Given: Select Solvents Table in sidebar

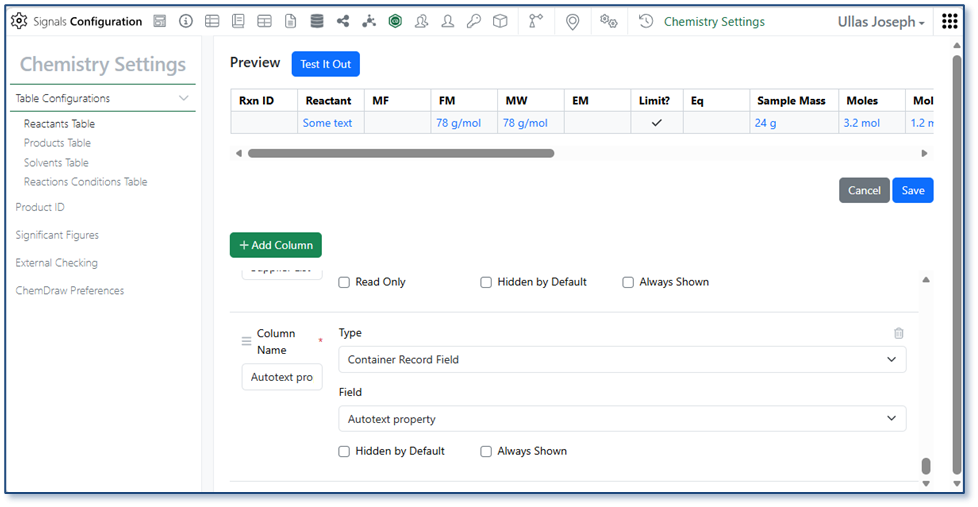Looking at the screenshot, I should (56, 163).
